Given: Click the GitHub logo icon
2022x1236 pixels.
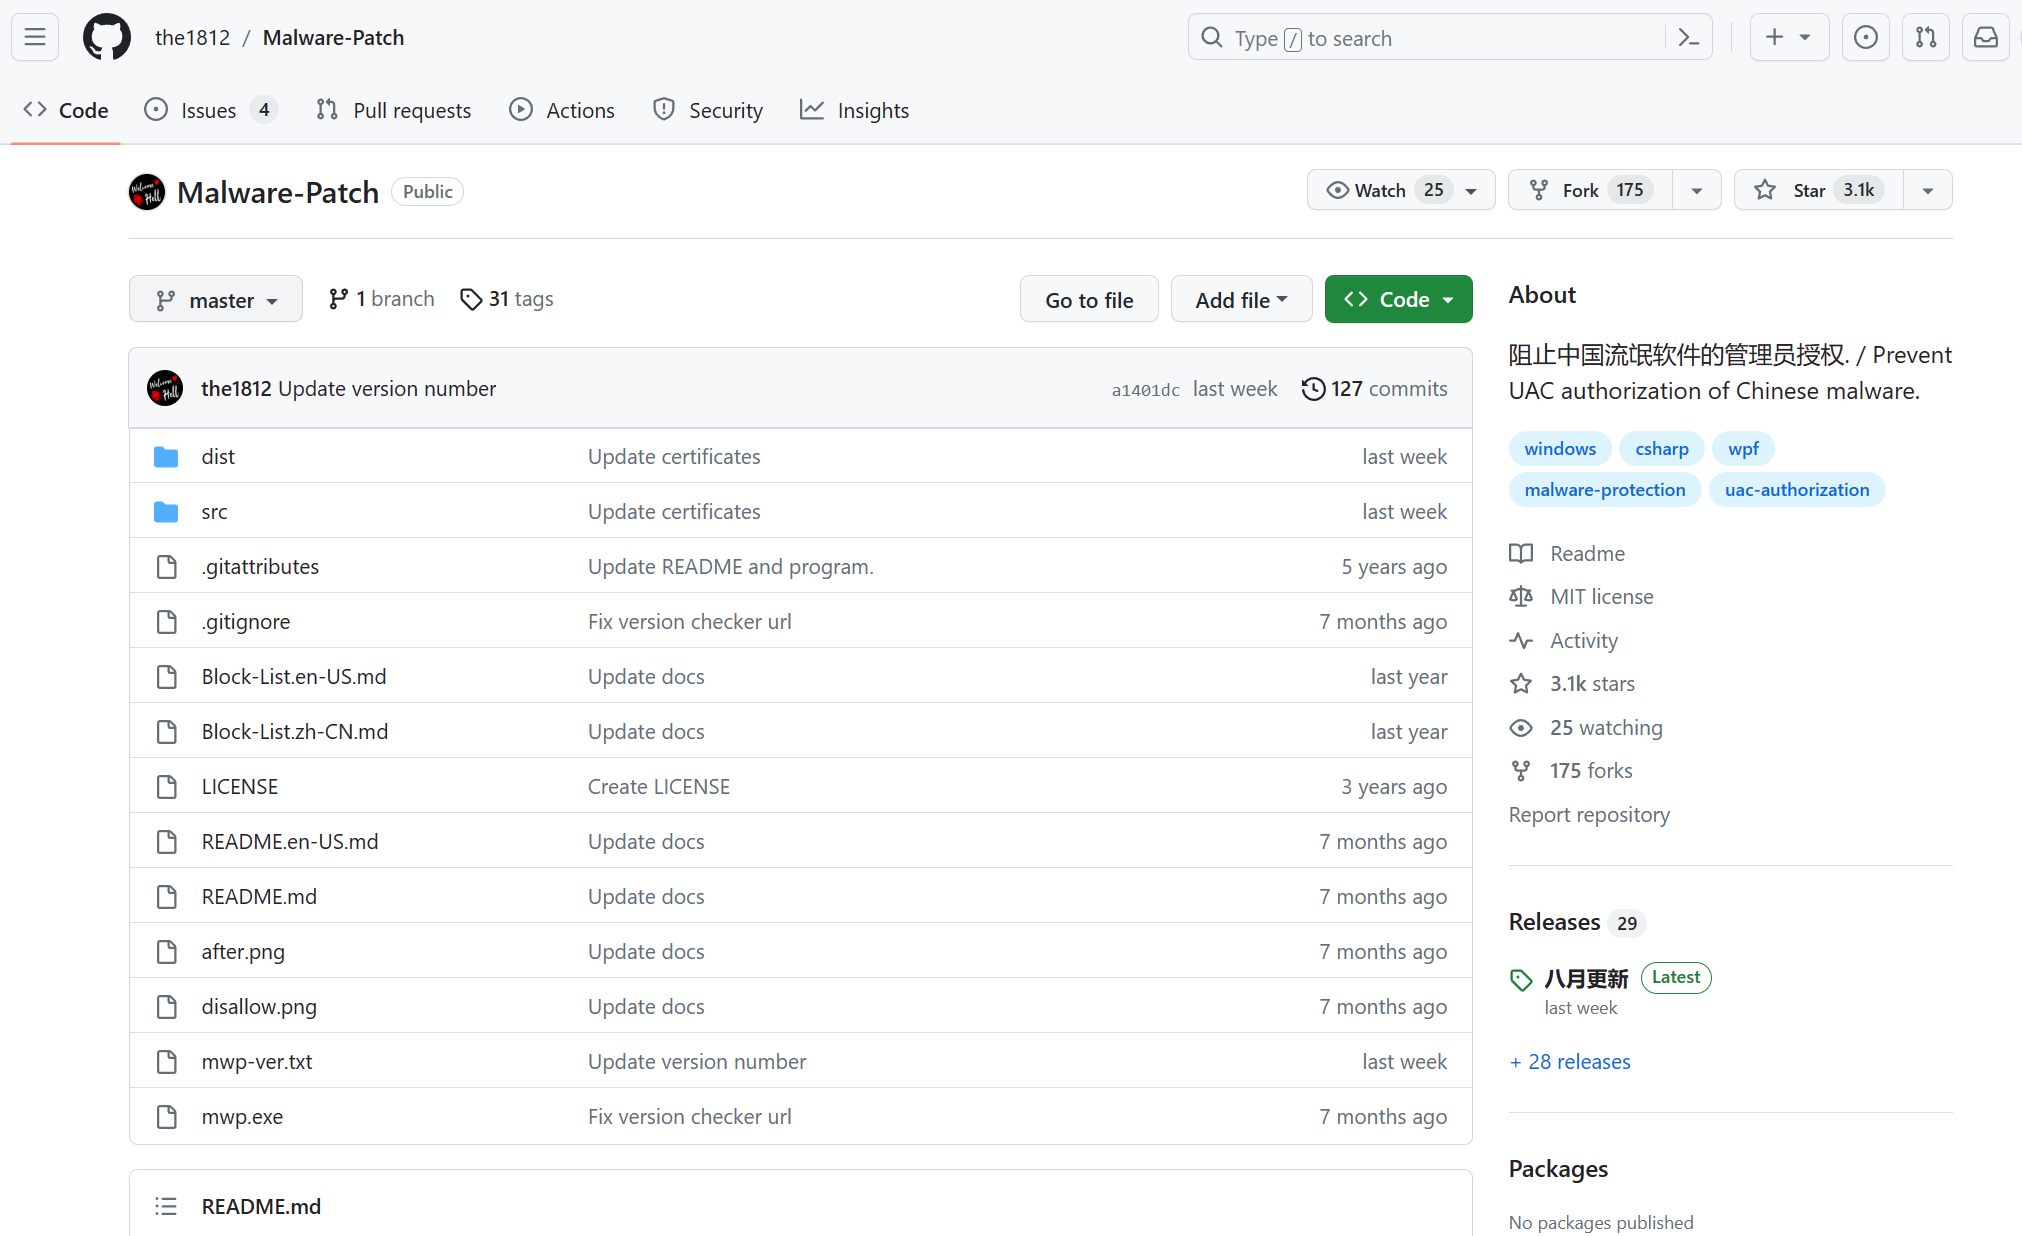Looking at the screenshot, I should pyautogui.click(x=106, y=38).
